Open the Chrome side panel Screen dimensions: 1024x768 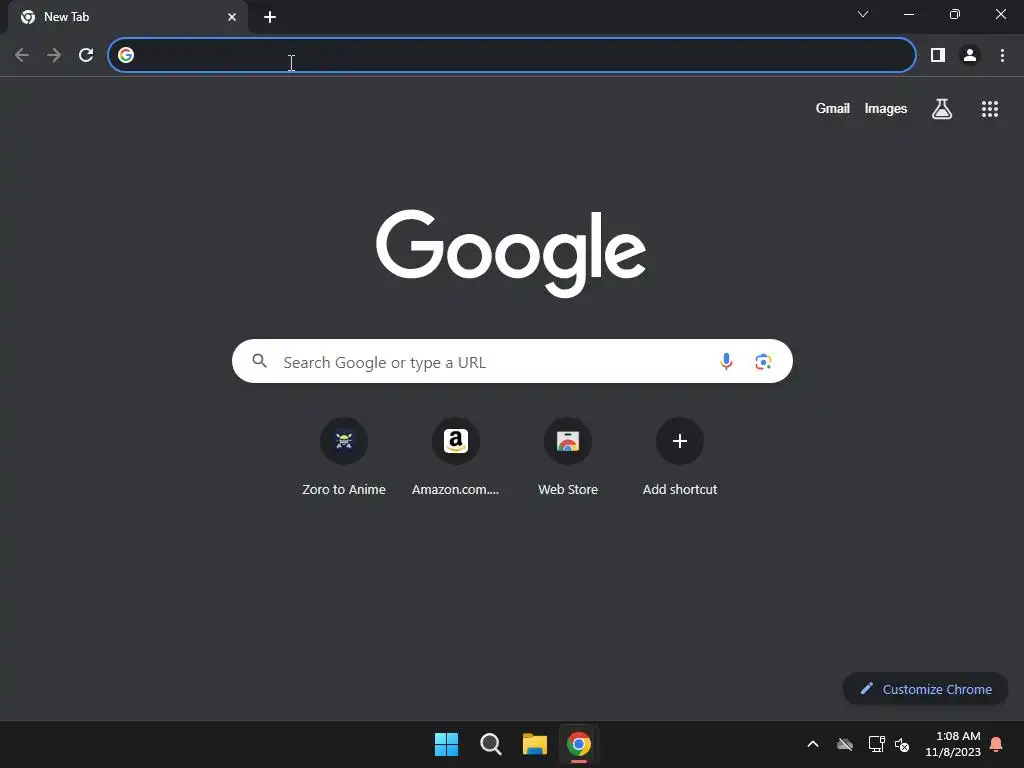point(938,56)
